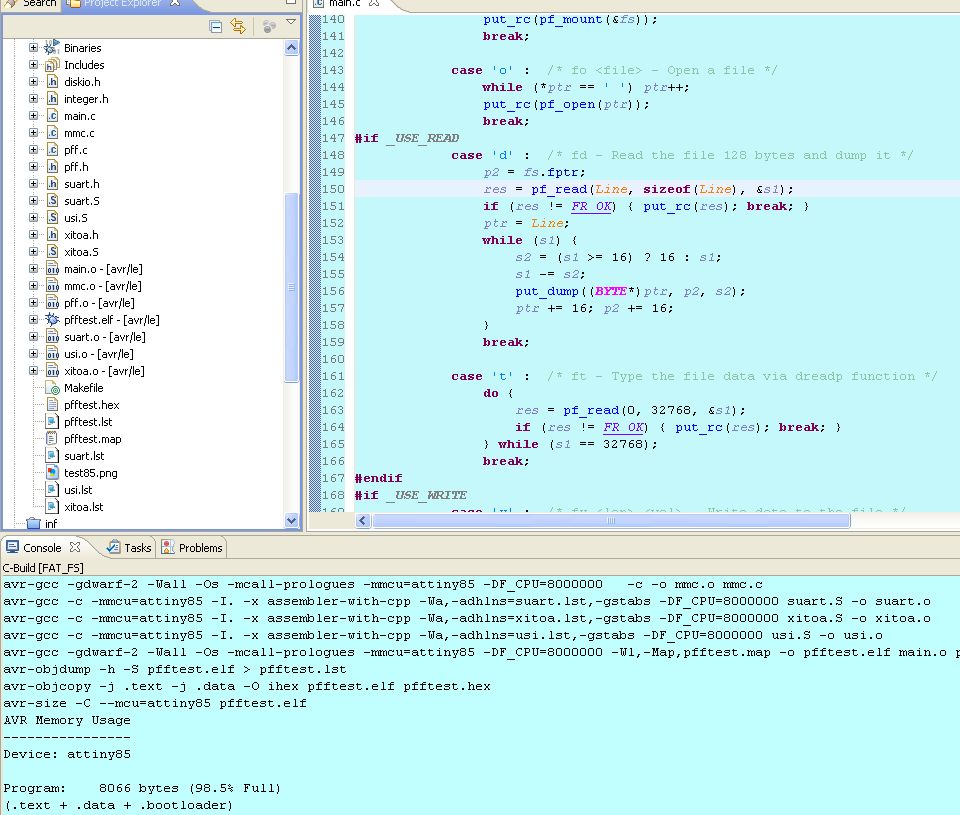Click the Collapse All icon in Project Explorer
Image resolution: width=960 pixels, height=815 pixels.
(215, 26)
